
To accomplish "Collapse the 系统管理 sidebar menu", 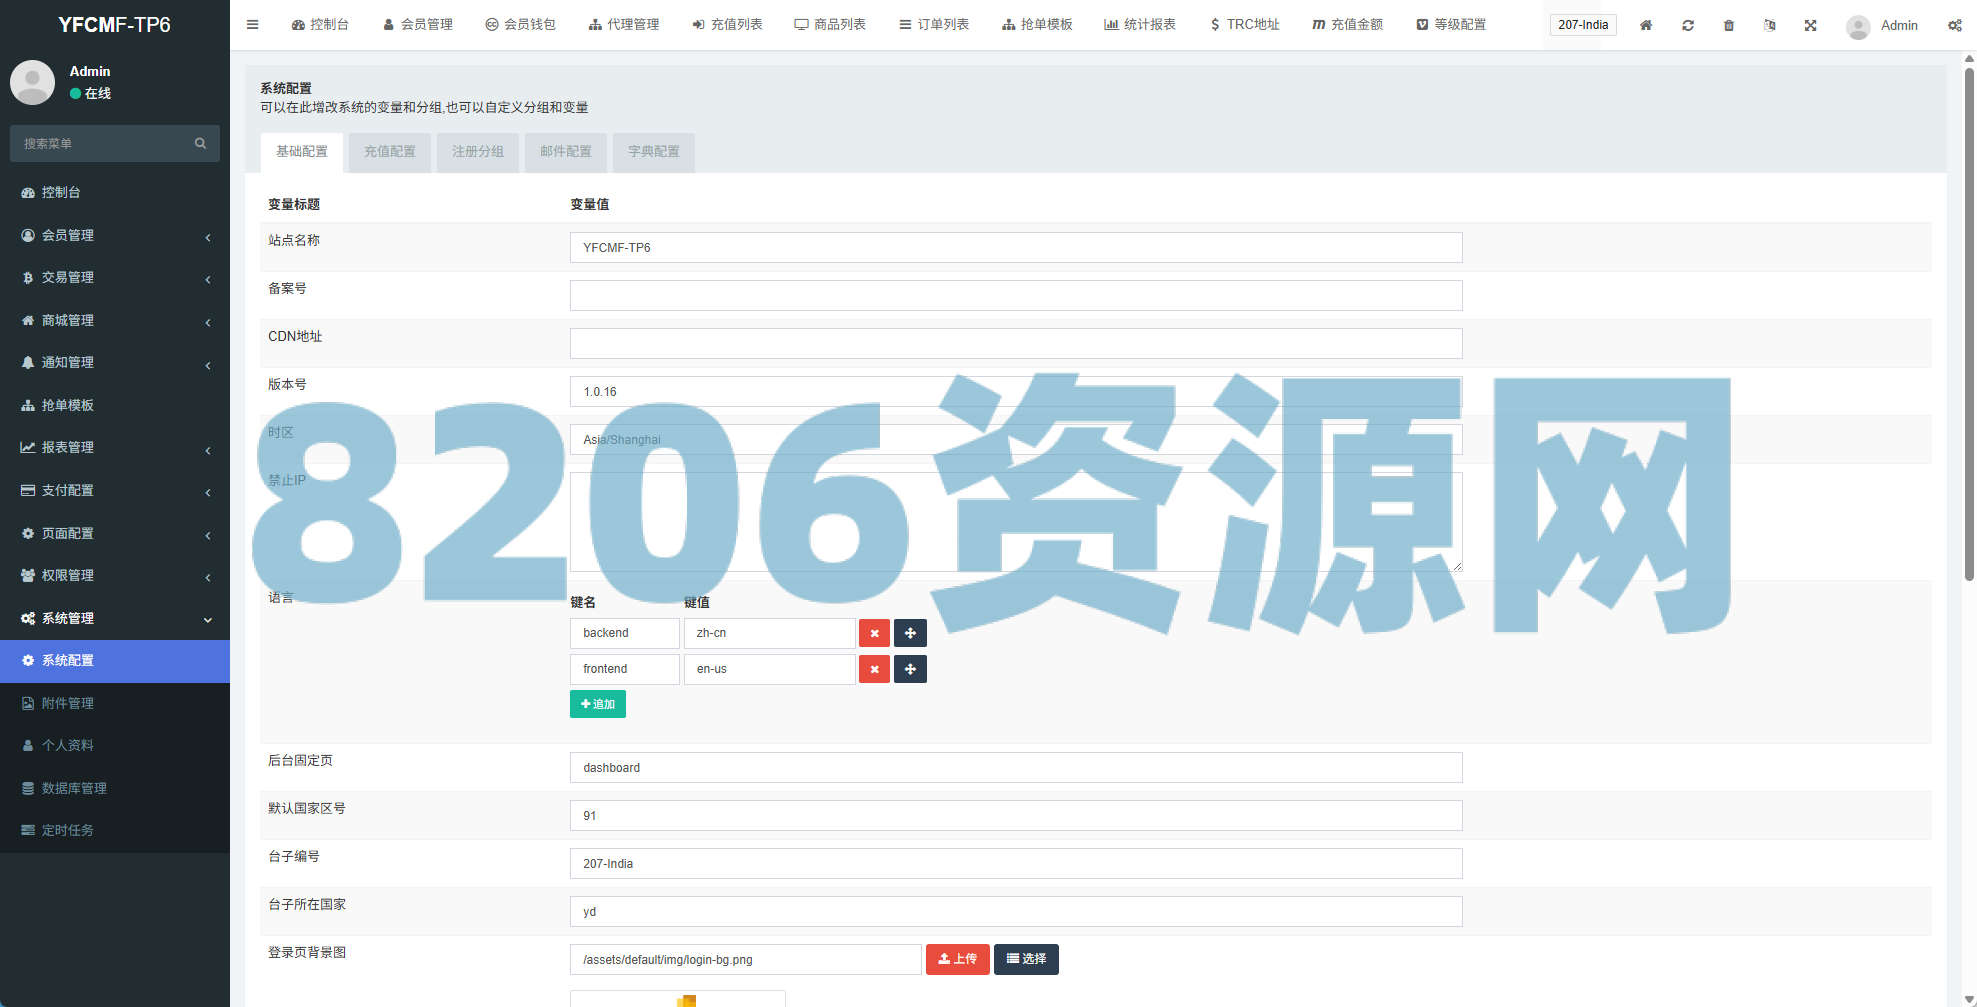I will tap(115, 618).
